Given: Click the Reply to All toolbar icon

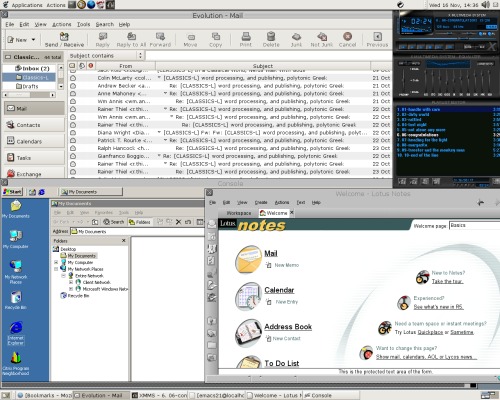Looking at the screenshot, I should tap(131, 36).
